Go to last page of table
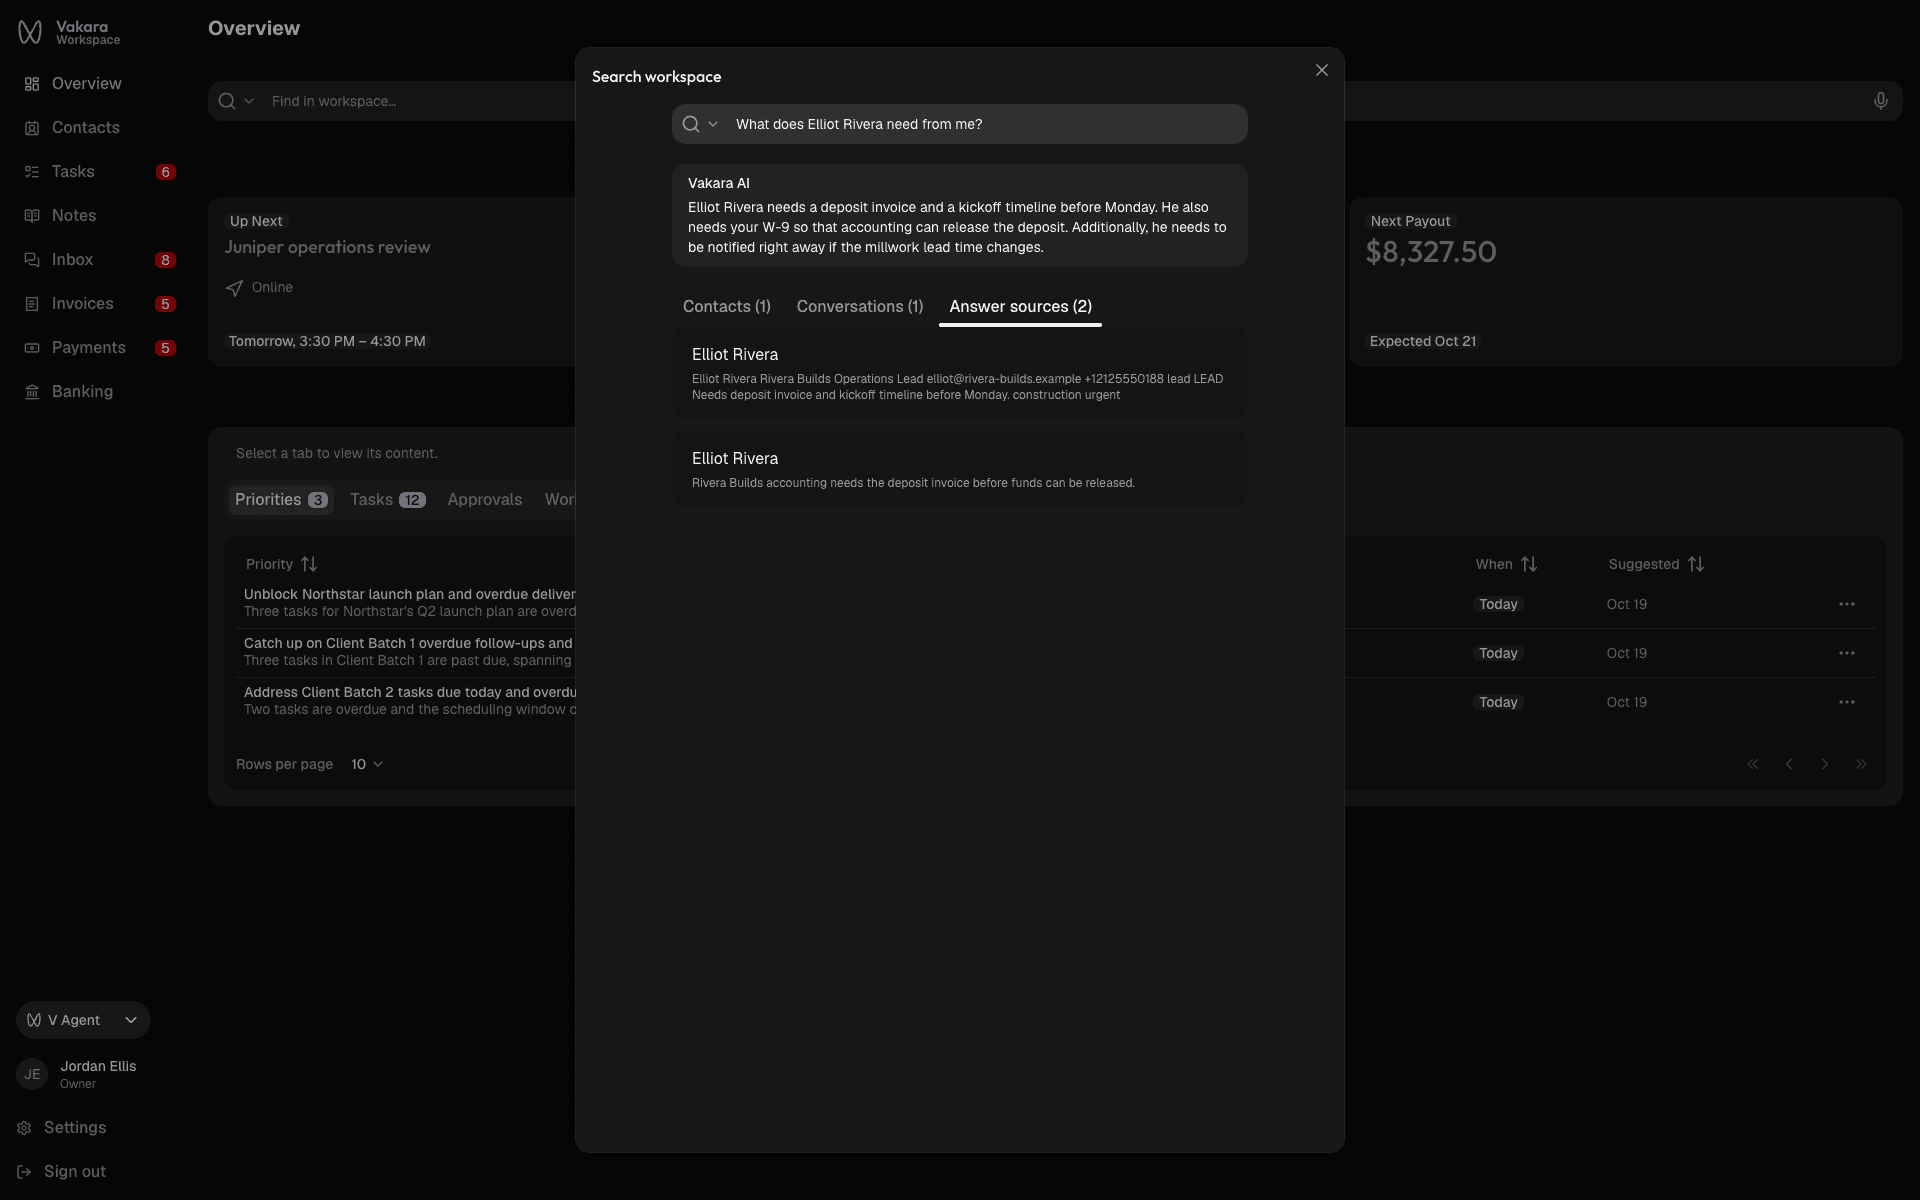Image resolution: width=1920 pixels, height=1200 pixels. (x=1861, y=764)
